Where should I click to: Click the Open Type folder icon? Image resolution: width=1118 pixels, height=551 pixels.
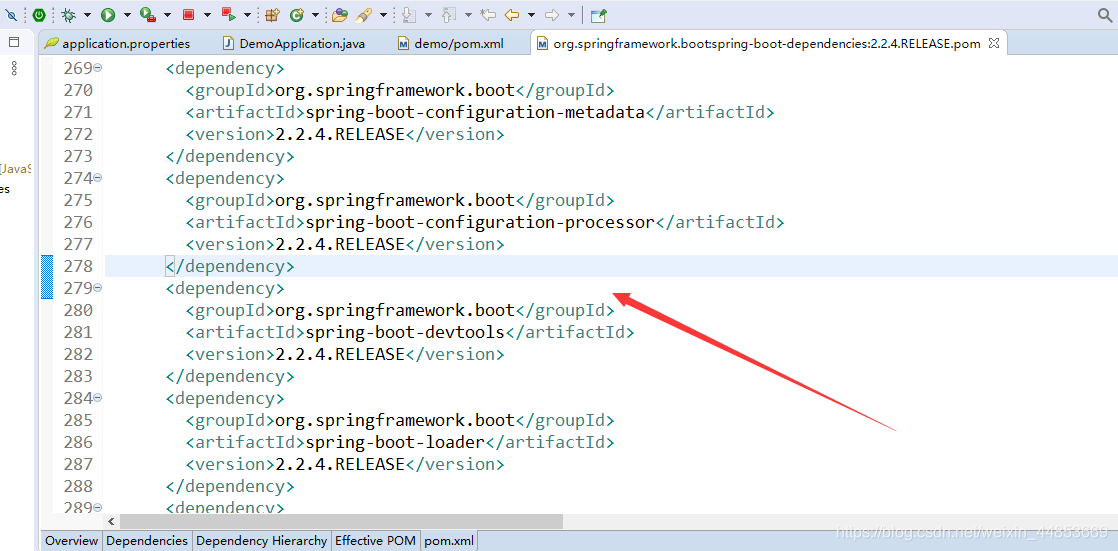340,14
